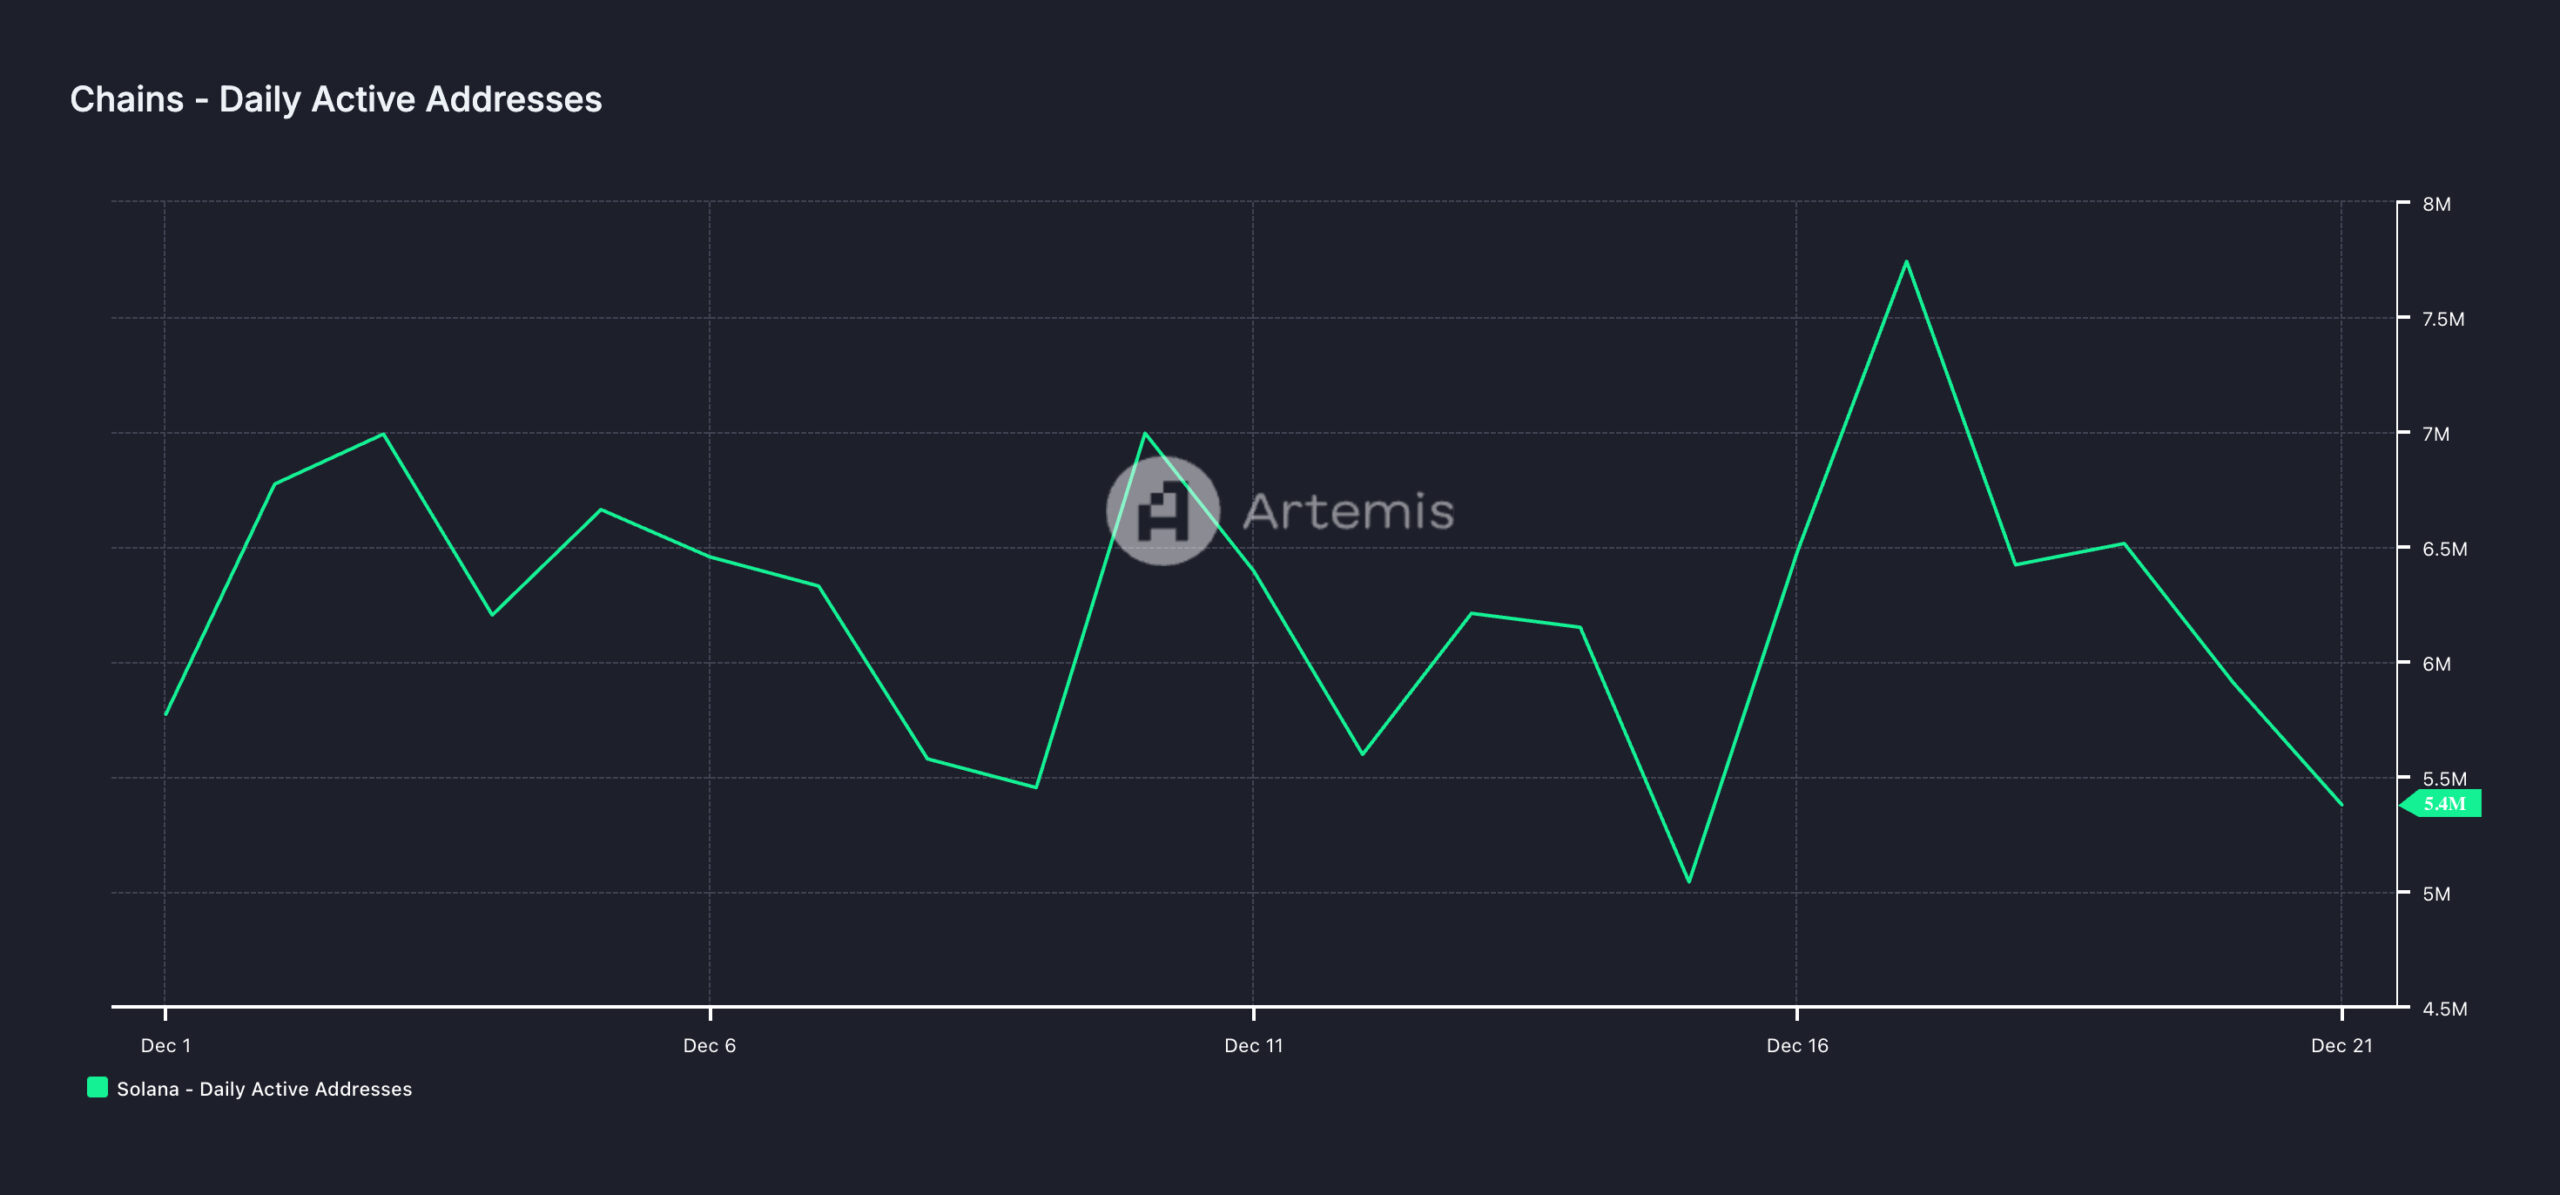Click the chart title Chains - Daily Active Addresses
Viewport: 2560px width, 1195px height.
336,99
